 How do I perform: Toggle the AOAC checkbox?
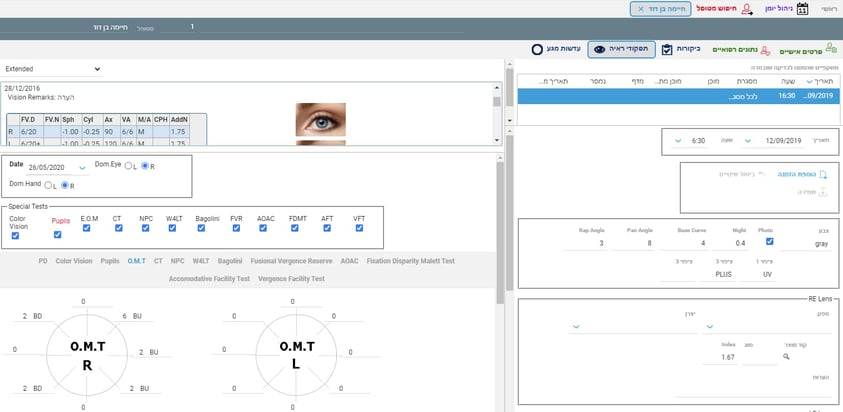pyautogui.click(x=263, y=228)
